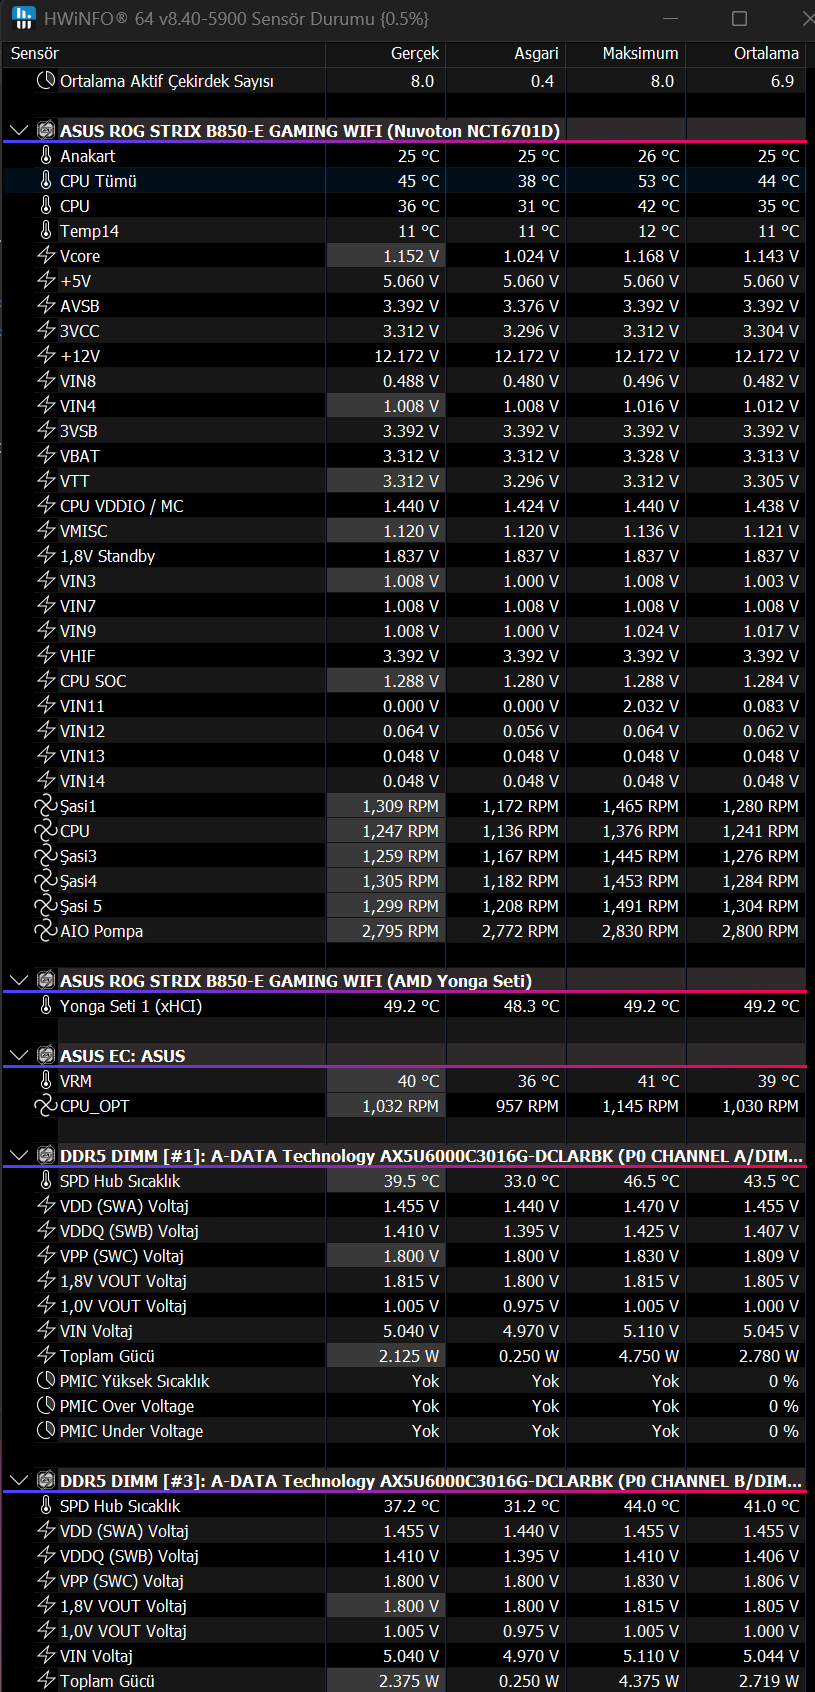
Task: Click the fan icon beside AIO Pompa
Action: point(46,930)
